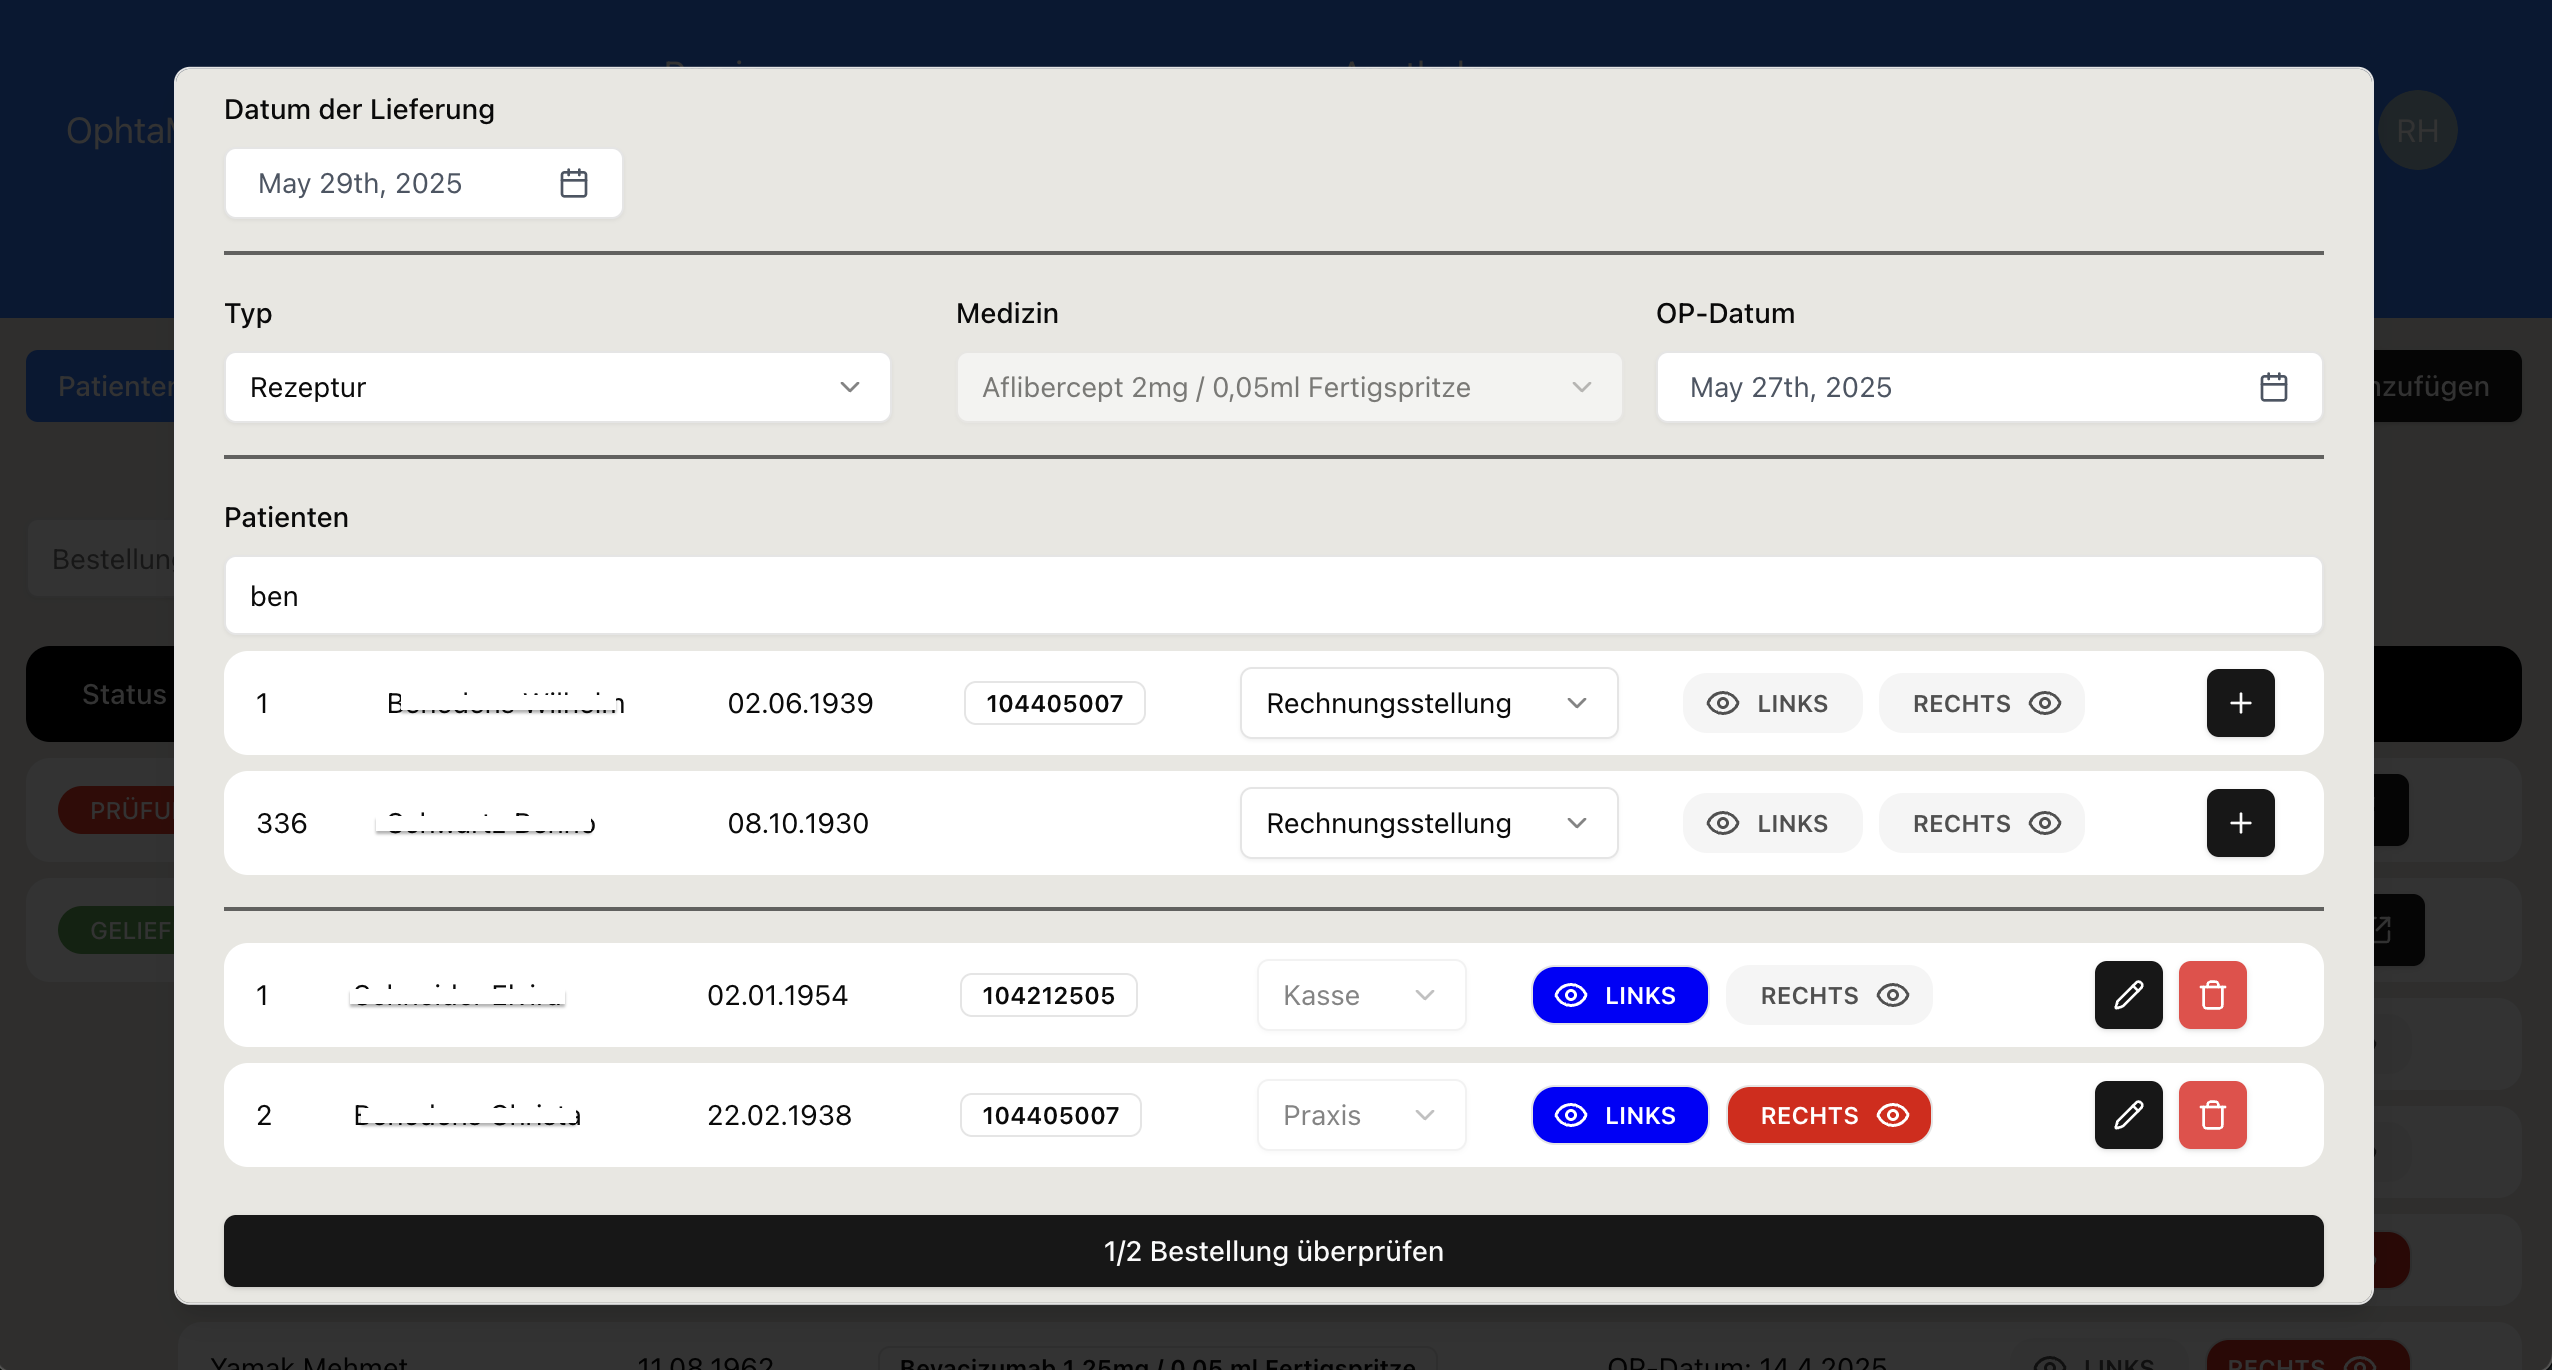2552x1370 pixels.
Task: Open the OP-Datum calendar picker
Action: point(2275,387)
